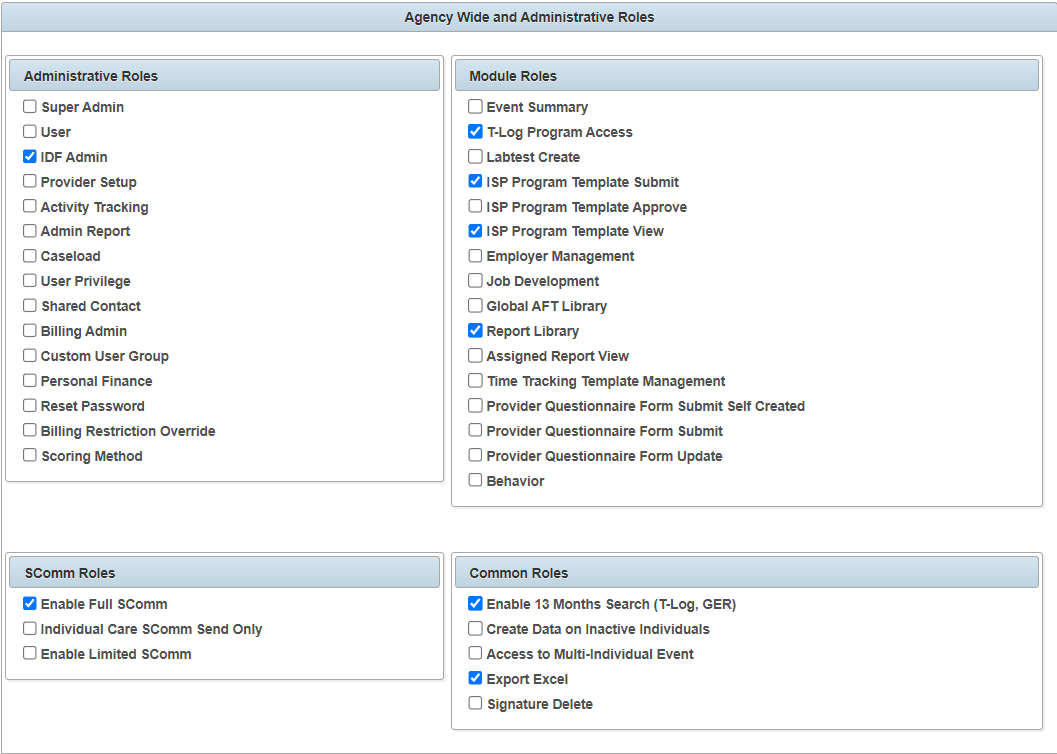This screenshot has height=754, width=1057.
Task: Check Activity Tracking
Action: pyautogui.click(x=29, y=206)
